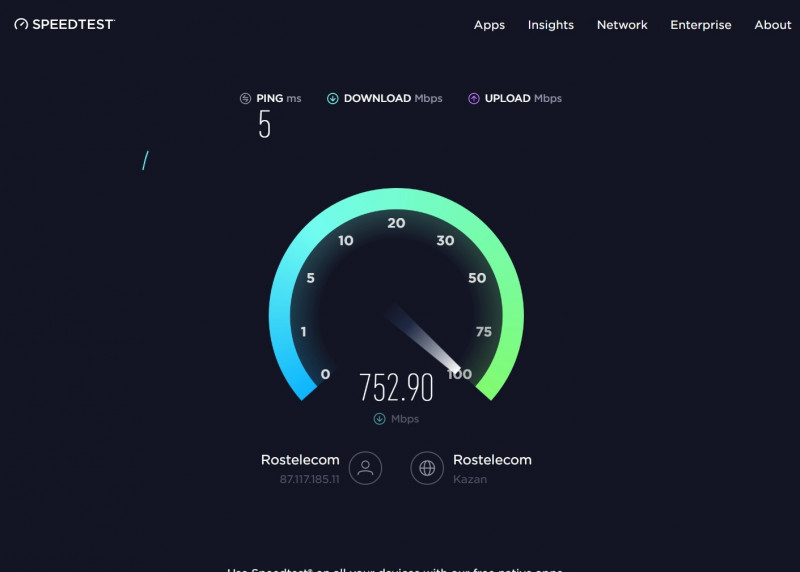Click the 0 mark on gauge
This screenshot has height=572, width=800.
325,375
